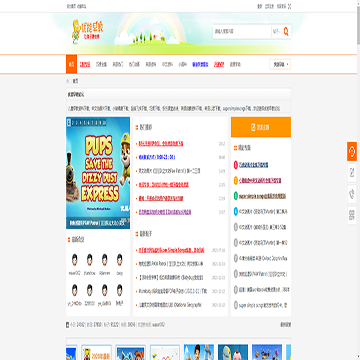Viewport: 360px width, 360px height.
Task: Click the orange post new topic button
Action: pos(261,127)
